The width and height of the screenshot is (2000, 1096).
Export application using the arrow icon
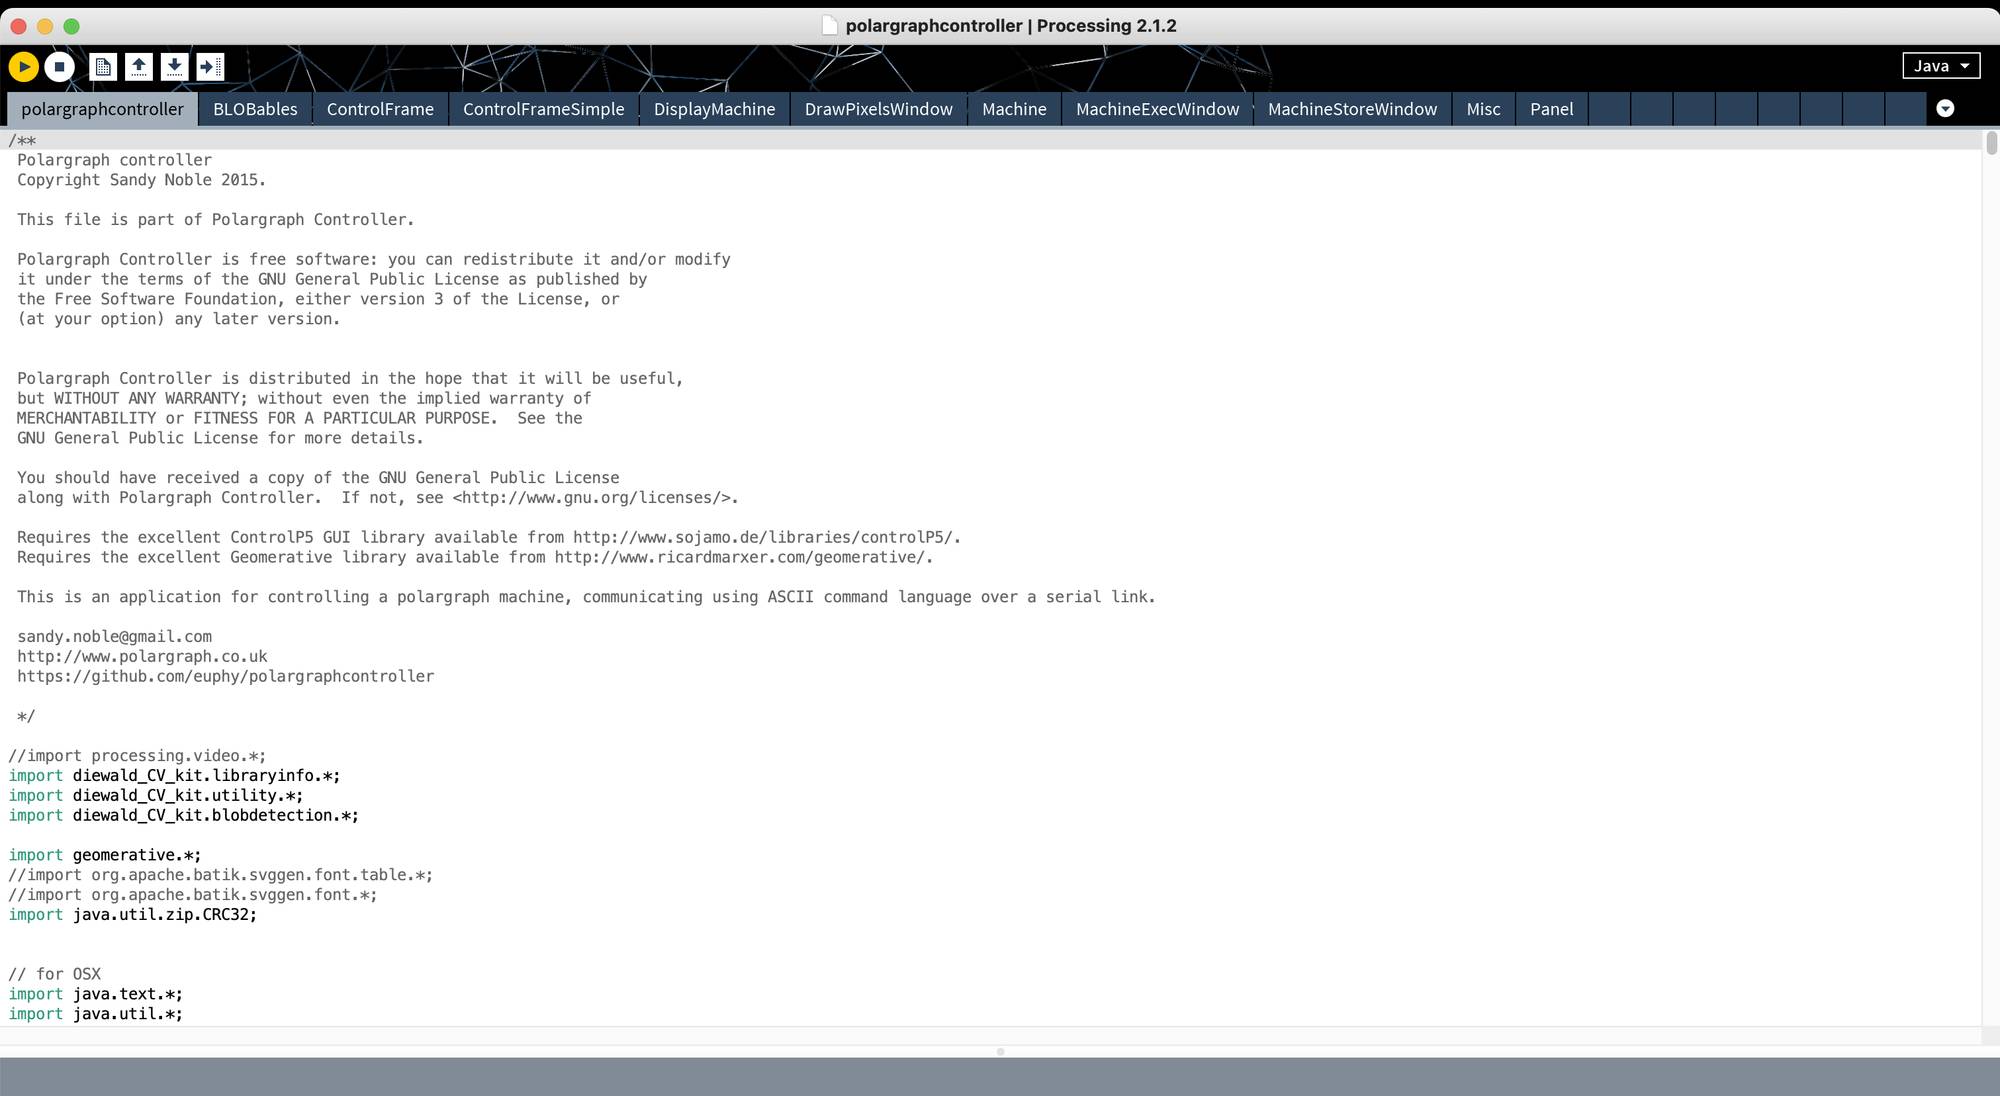click(210, 67)
